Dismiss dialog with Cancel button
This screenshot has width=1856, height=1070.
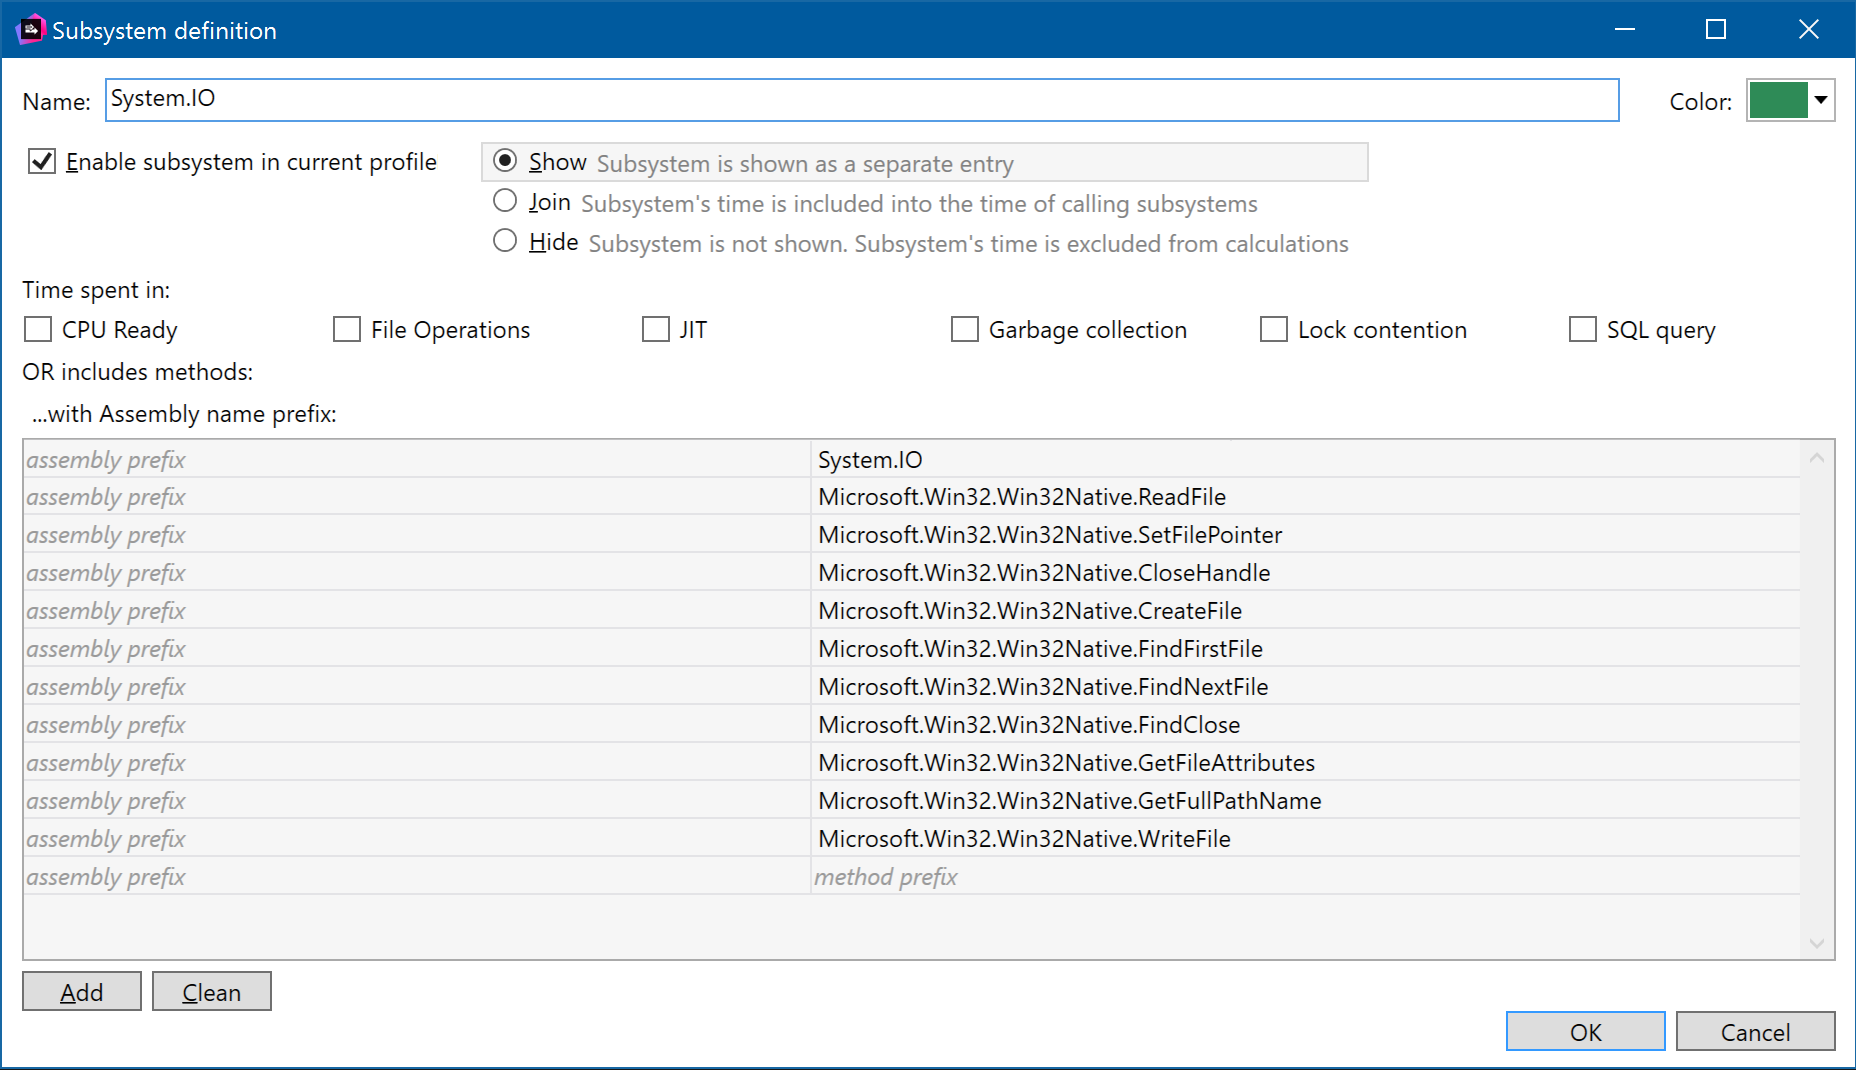1756,1031
